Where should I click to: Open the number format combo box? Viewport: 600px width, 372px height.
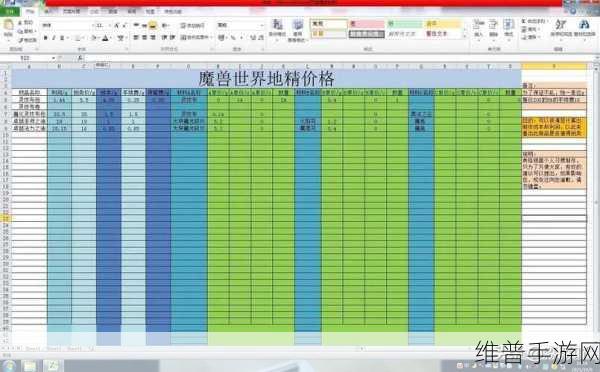coord(240,25)
